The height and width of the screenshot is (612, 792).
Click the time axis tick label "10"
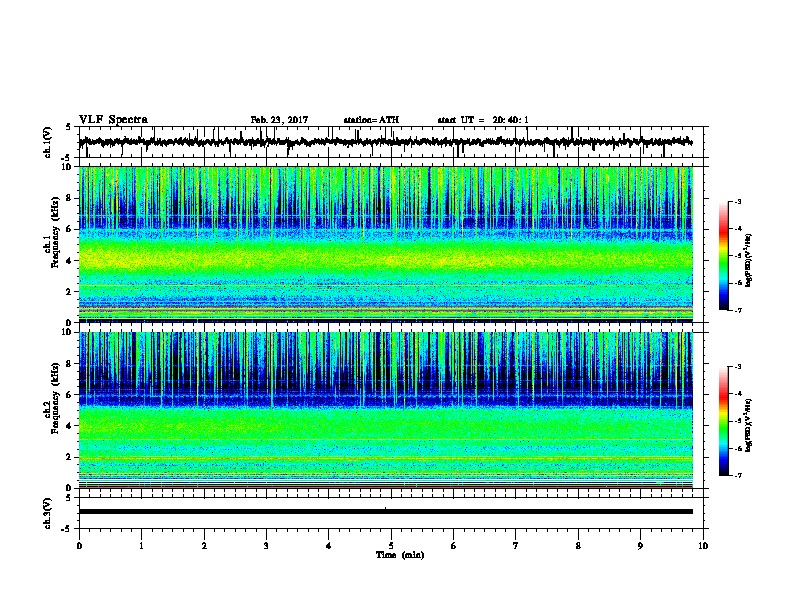[x=703, y=546]
